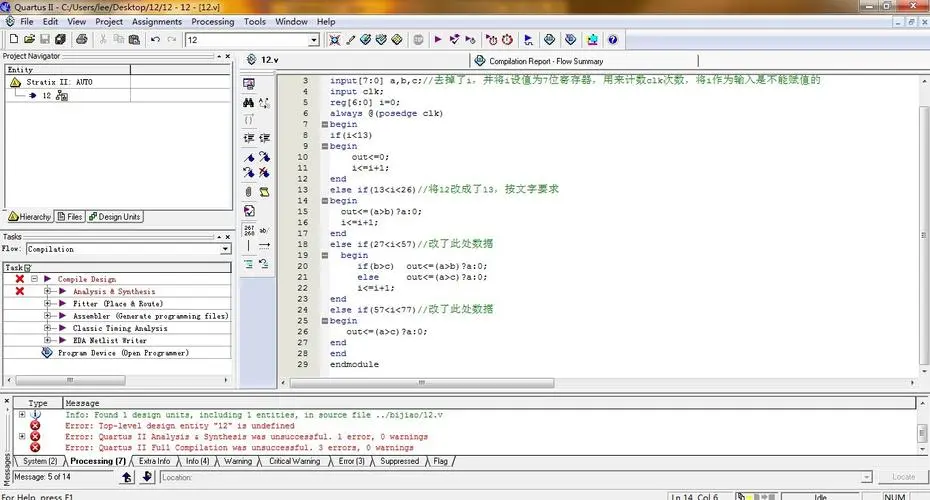
Task: Run the Assembler task play button
Action: (x=62, y=316)
